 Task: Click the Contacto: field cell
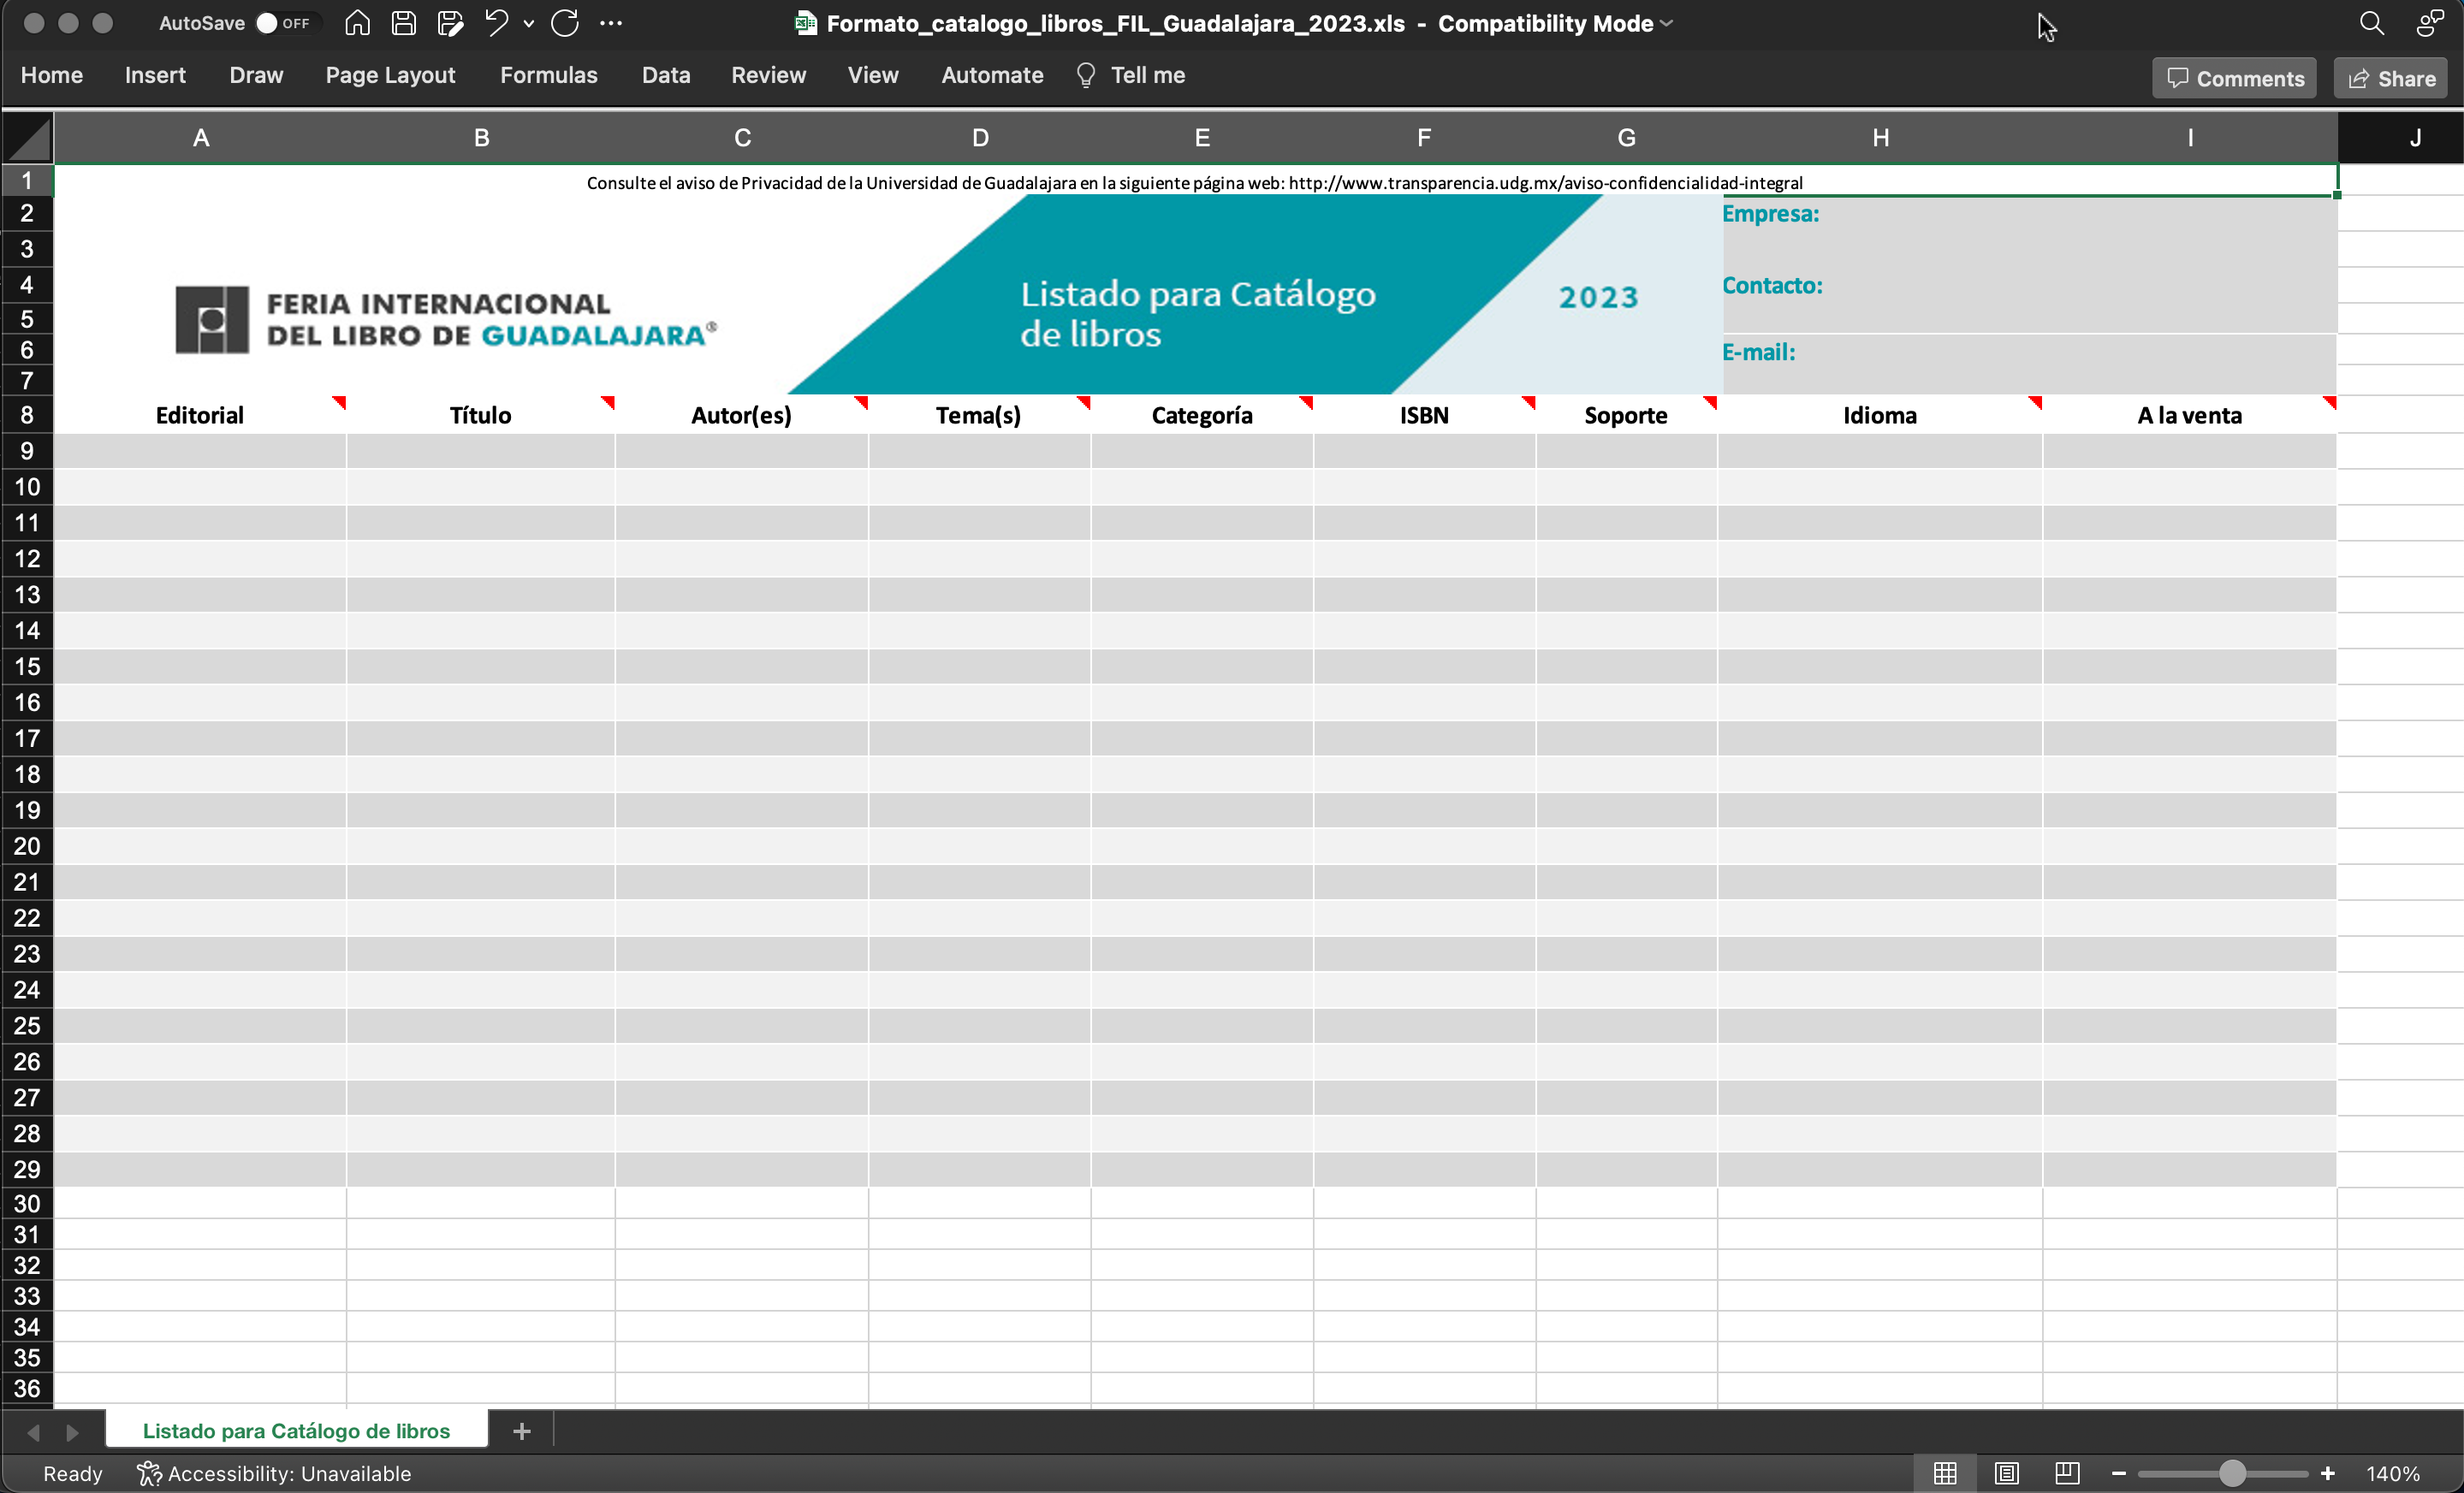pos(2029,299)
